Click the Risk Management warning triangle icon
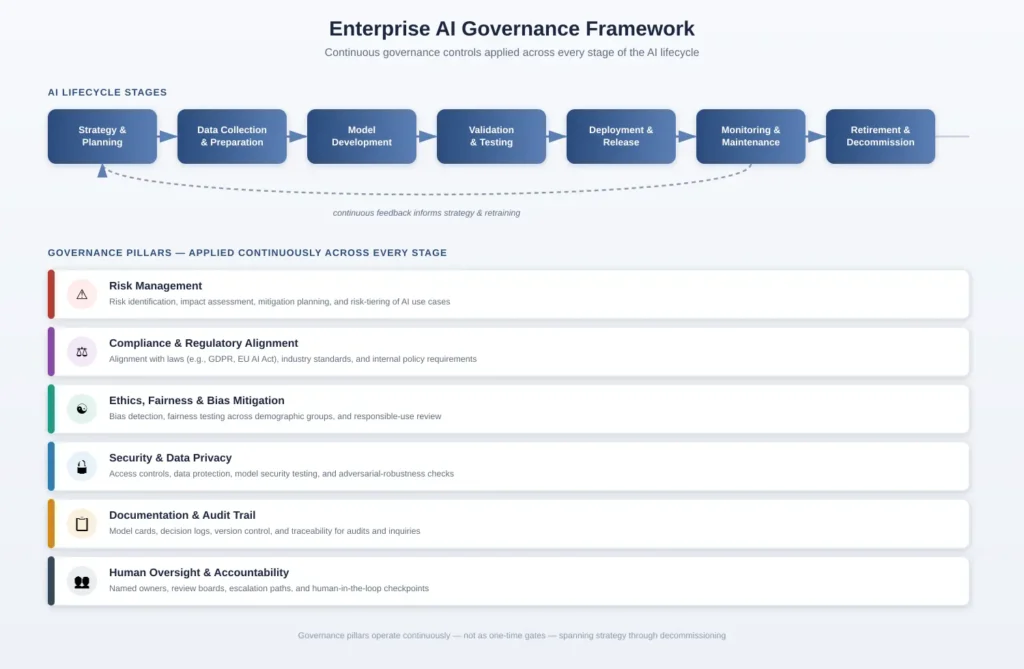 pos(82,294)
